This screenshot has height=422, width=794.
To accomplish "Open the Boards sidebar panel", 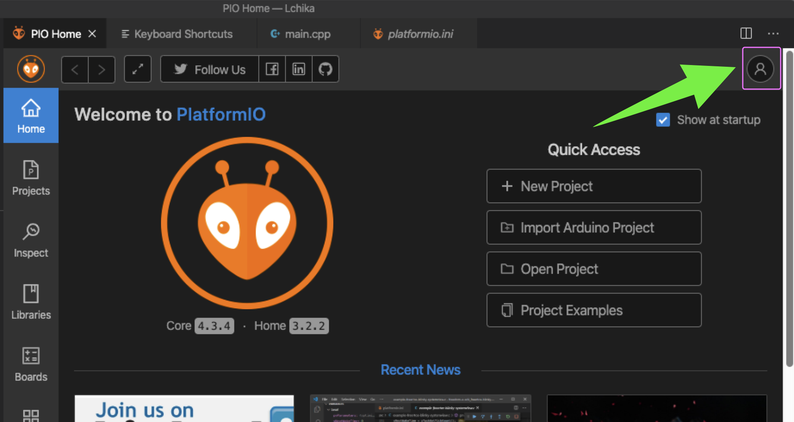I will pos(31,364).
